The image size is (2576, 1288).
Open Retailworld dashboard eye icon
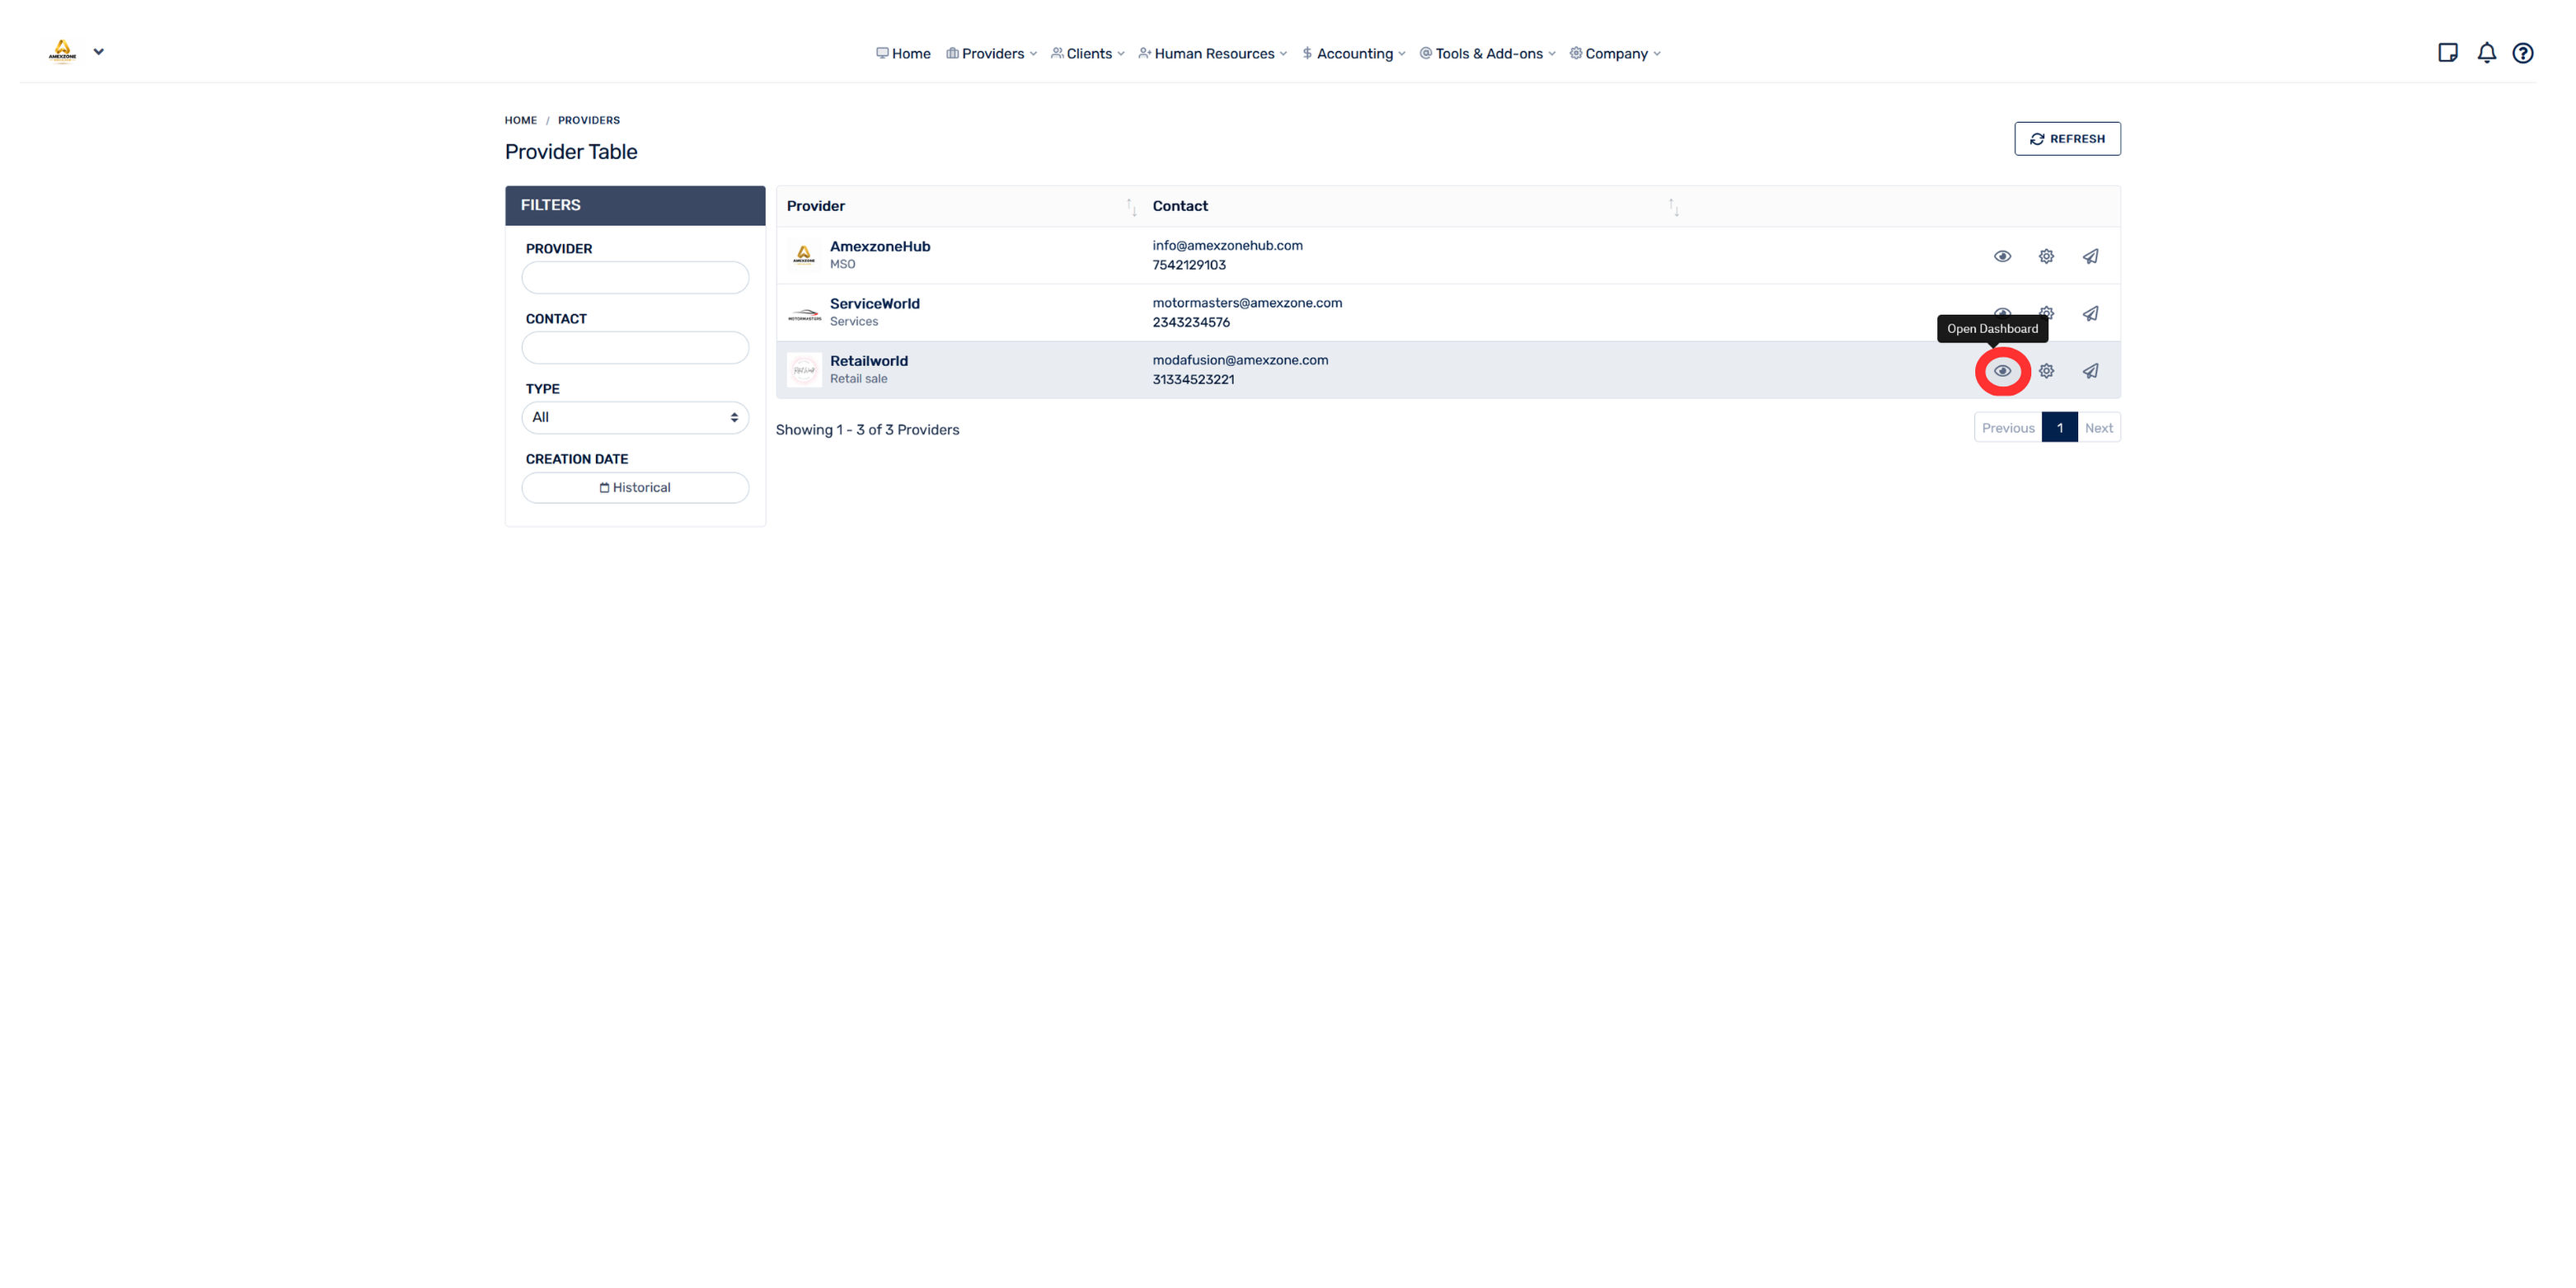pyautogui.click(x=2002, y=371)
